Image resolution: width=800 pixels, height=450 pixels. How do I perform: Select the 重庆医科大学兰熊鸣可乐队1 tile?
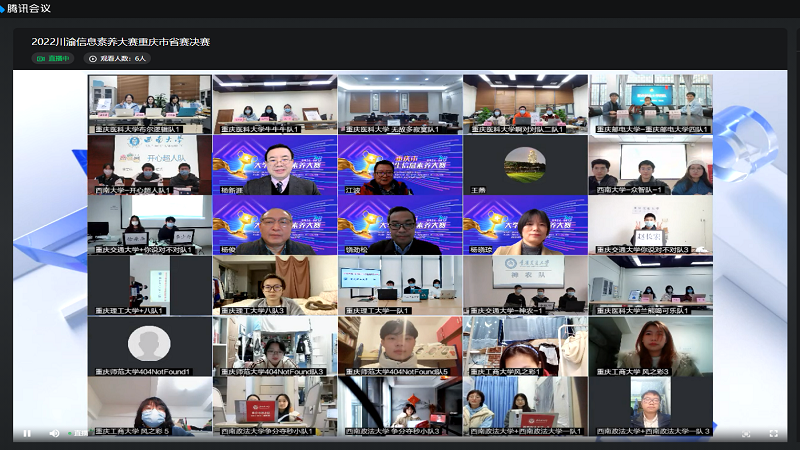point(651,286)
